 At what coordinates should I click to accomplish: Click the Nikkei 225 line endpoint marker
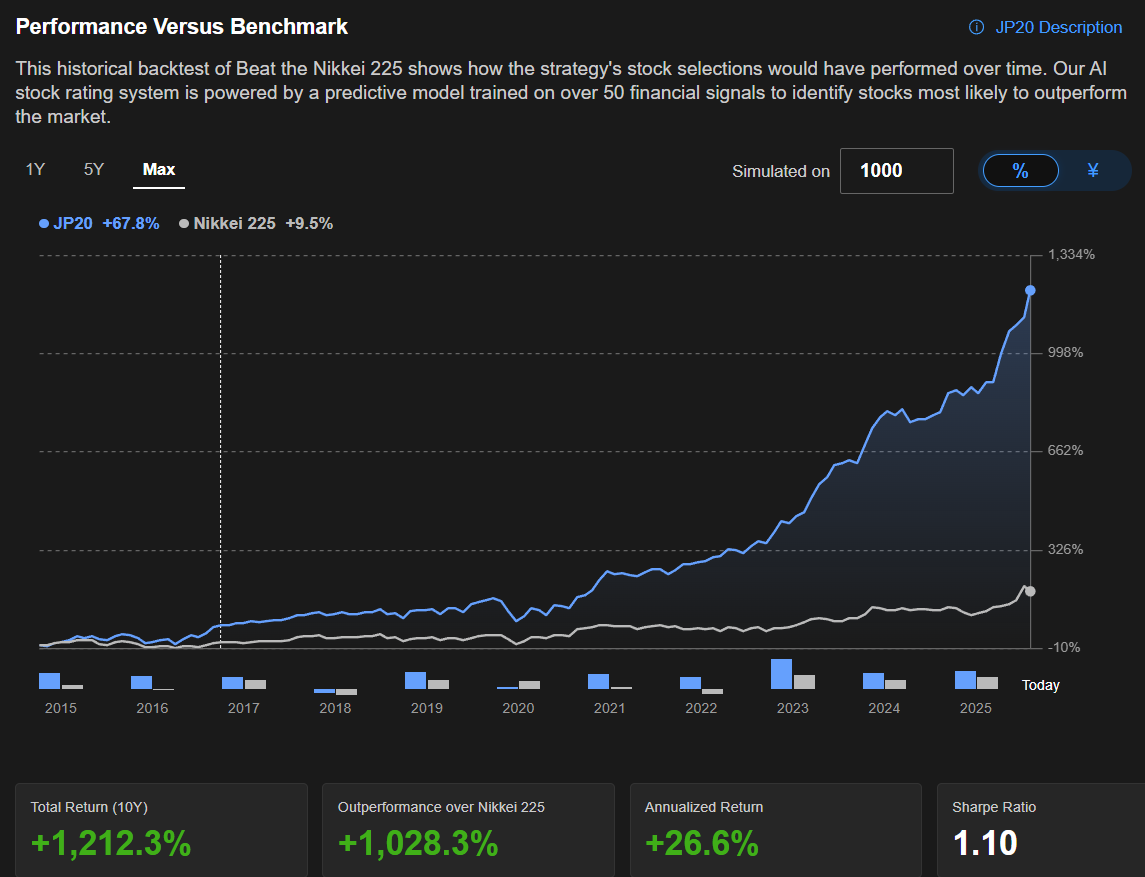pyautogui.click(x=1030, y=591)
